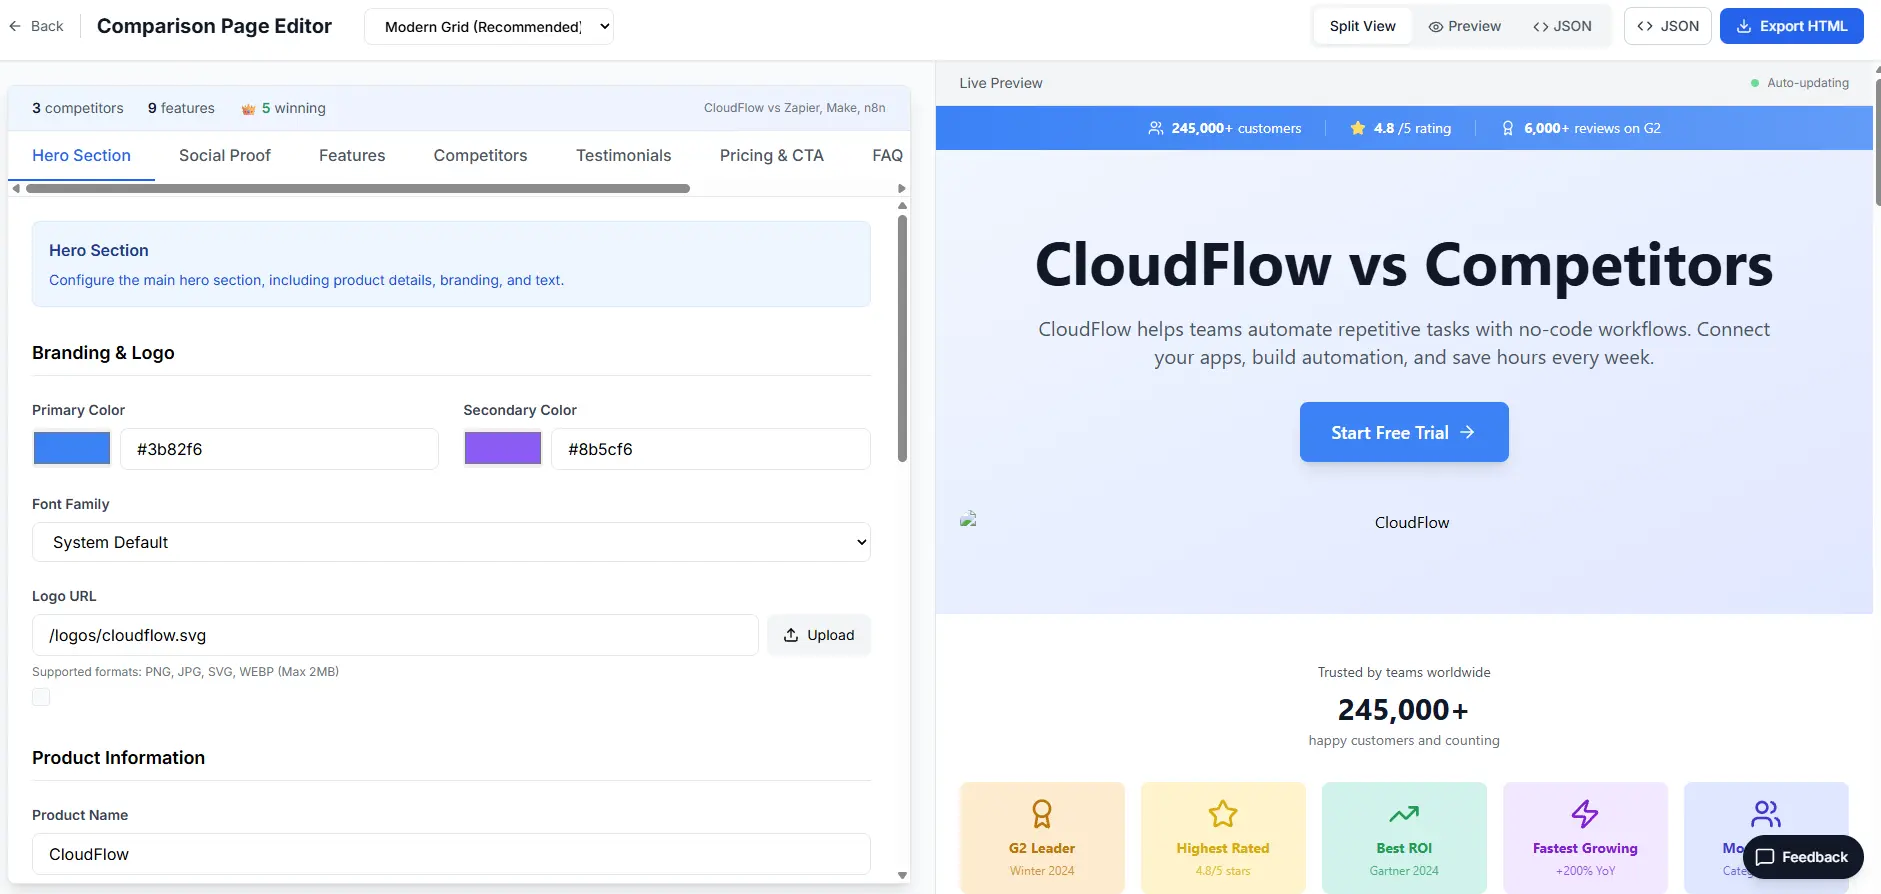Click the download icon on Export HTML

coord(1744,27)
